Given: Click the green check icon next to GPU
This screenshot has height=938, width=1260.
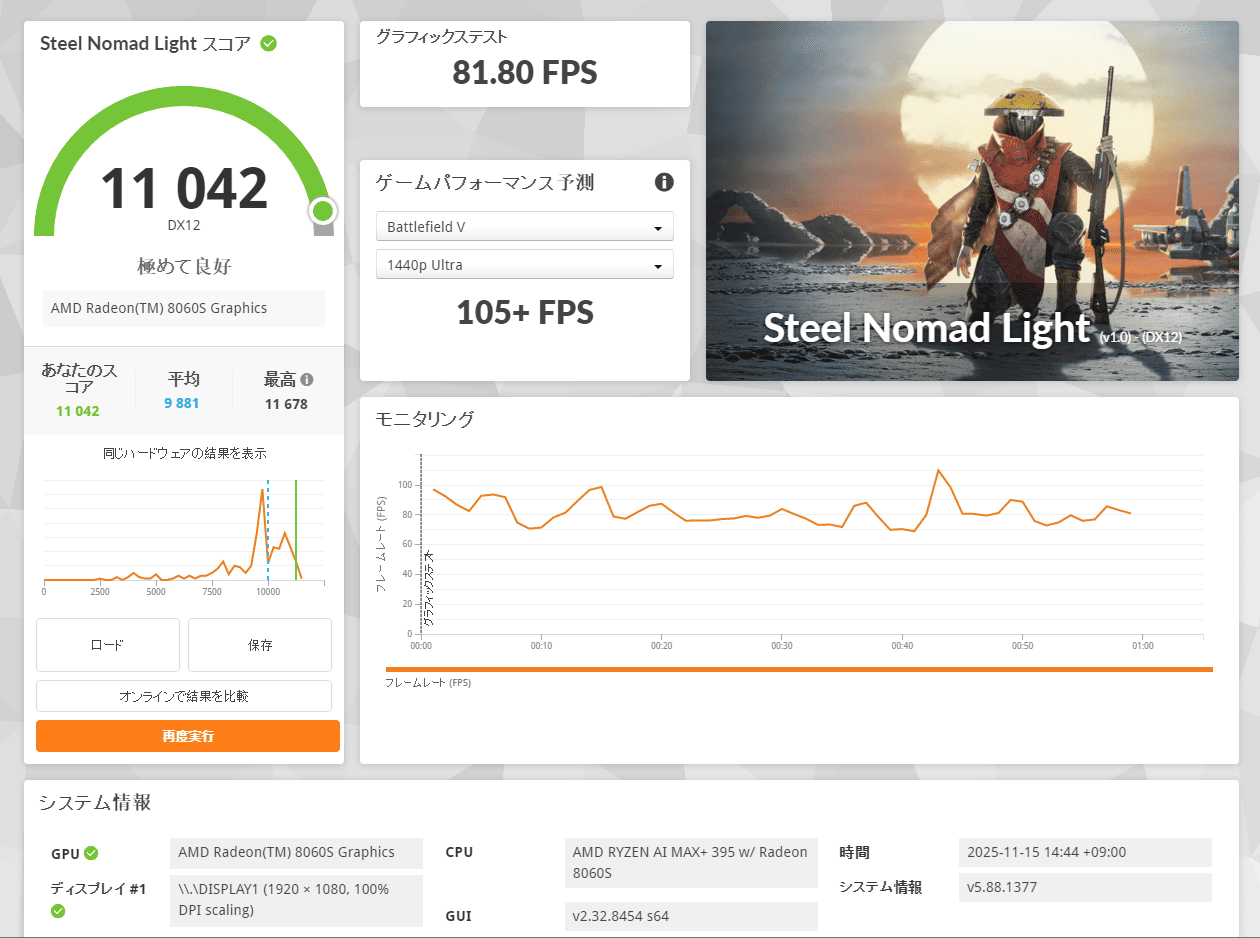Looking at the screenshot, I should [x=91, y=853].
